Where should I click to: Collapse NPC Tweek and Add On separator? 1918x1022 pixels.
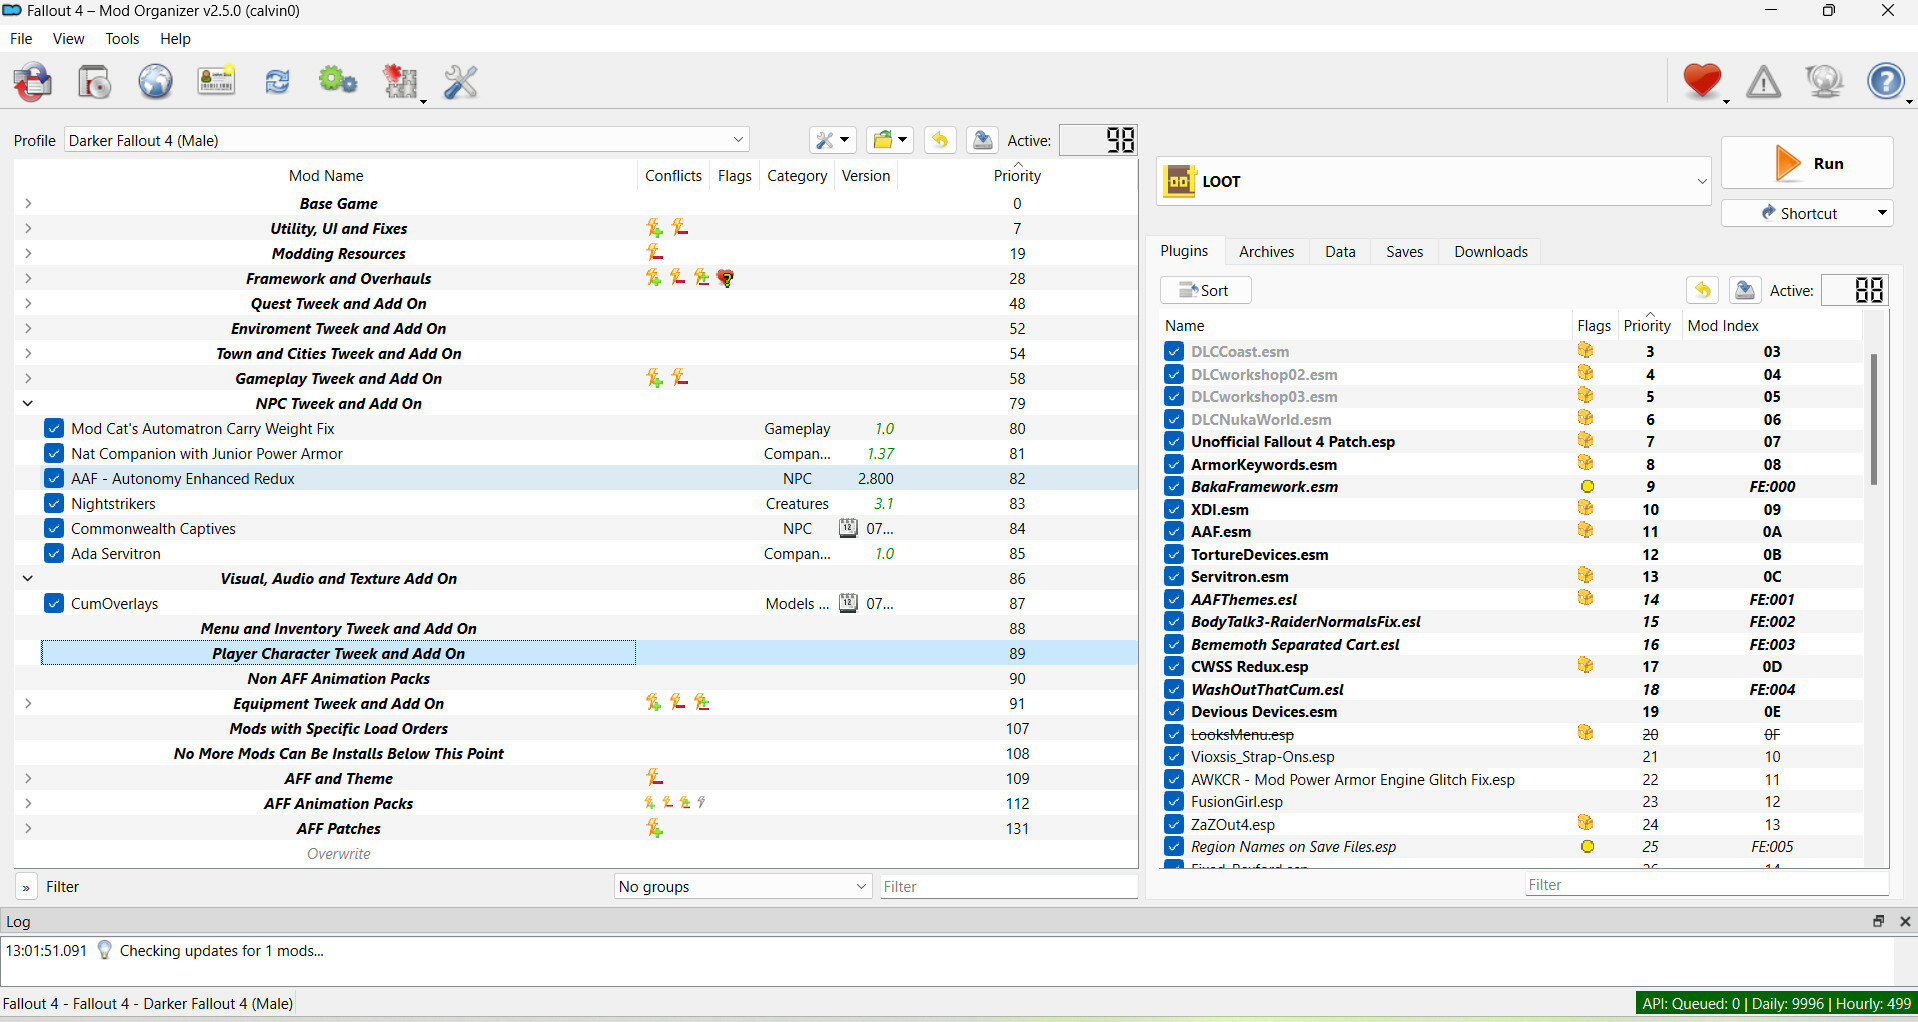tap(28, 403)
